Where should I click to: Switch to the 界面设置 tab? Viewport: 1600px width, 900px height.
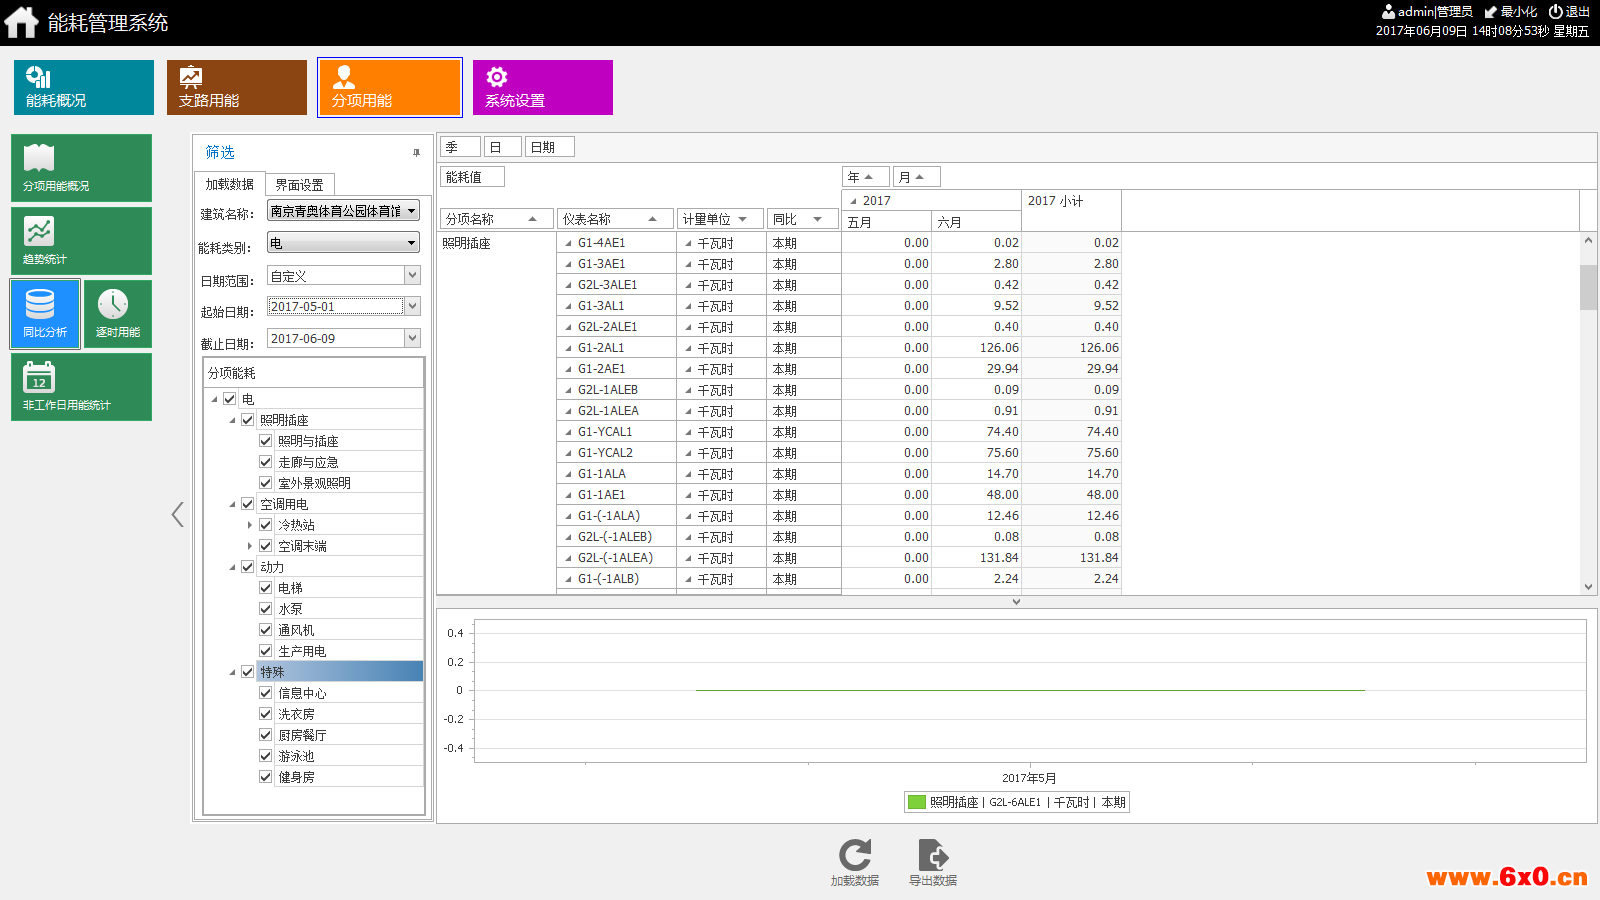299,185
